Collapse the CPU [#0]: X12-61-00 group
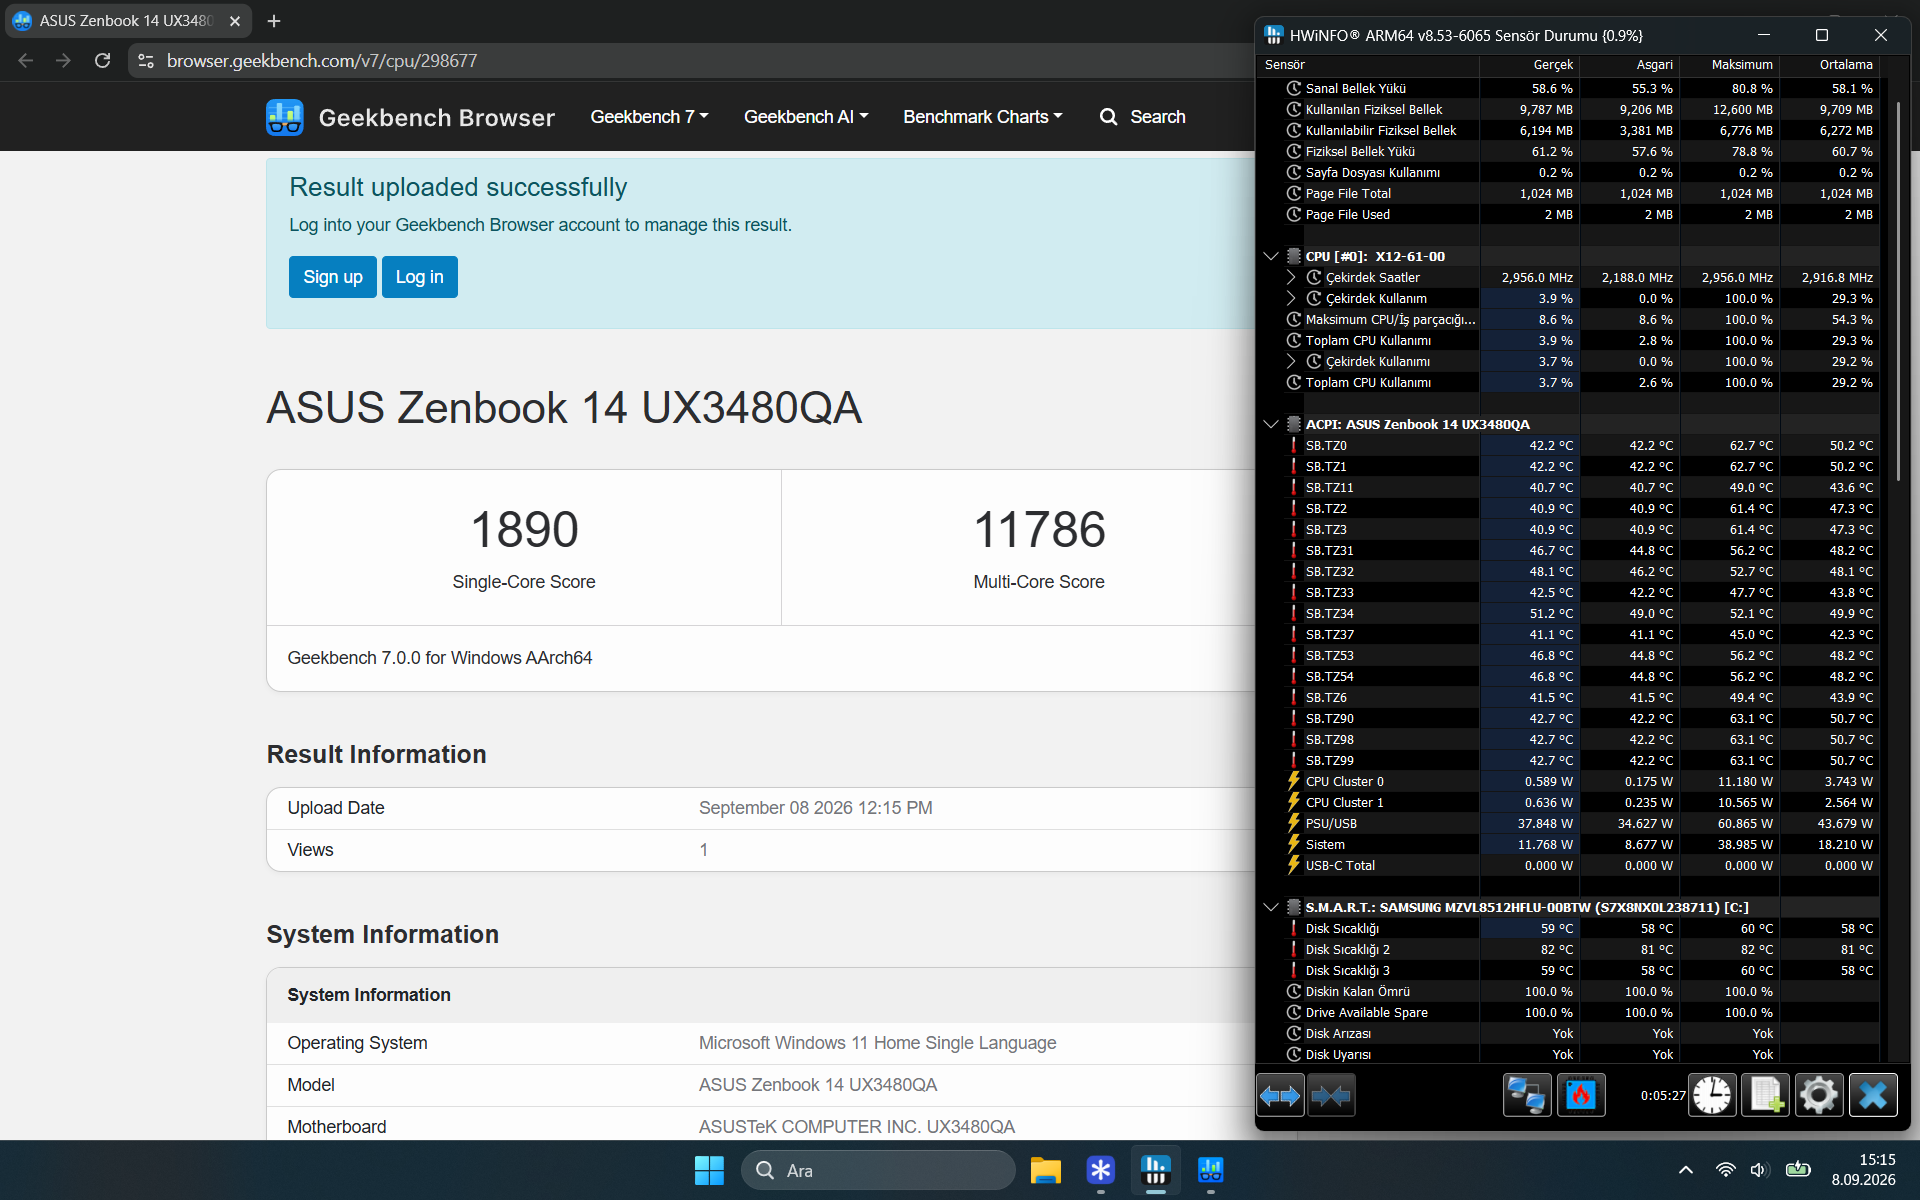 point(1271,257)
